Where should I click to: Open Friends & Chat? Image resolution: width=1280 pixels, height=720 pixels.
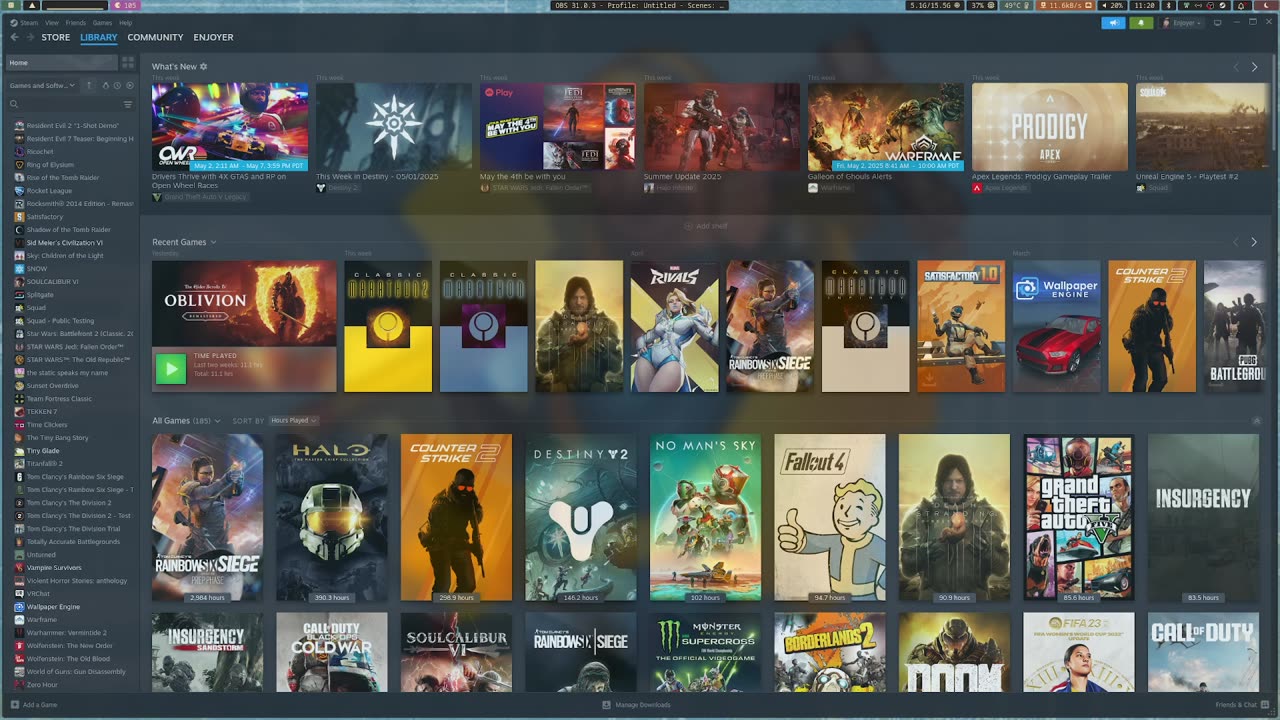point(1242,705)
